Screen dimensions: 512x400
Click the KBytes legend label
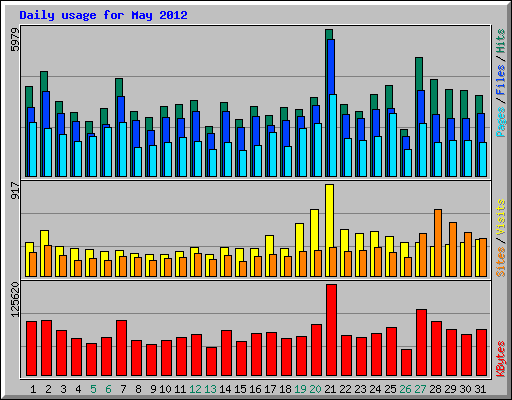[501, 359]
